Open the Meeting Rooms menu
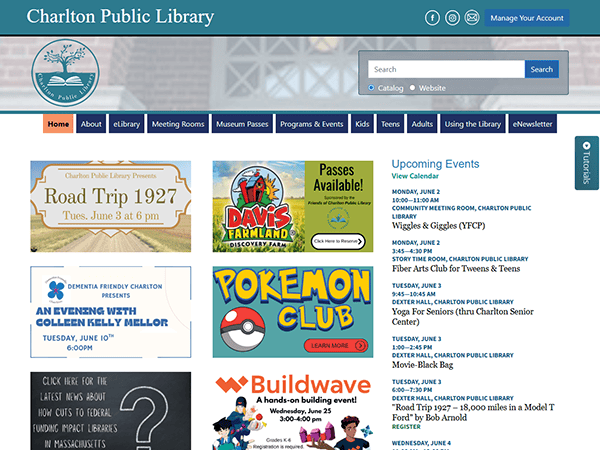 (x=178, y=124)
